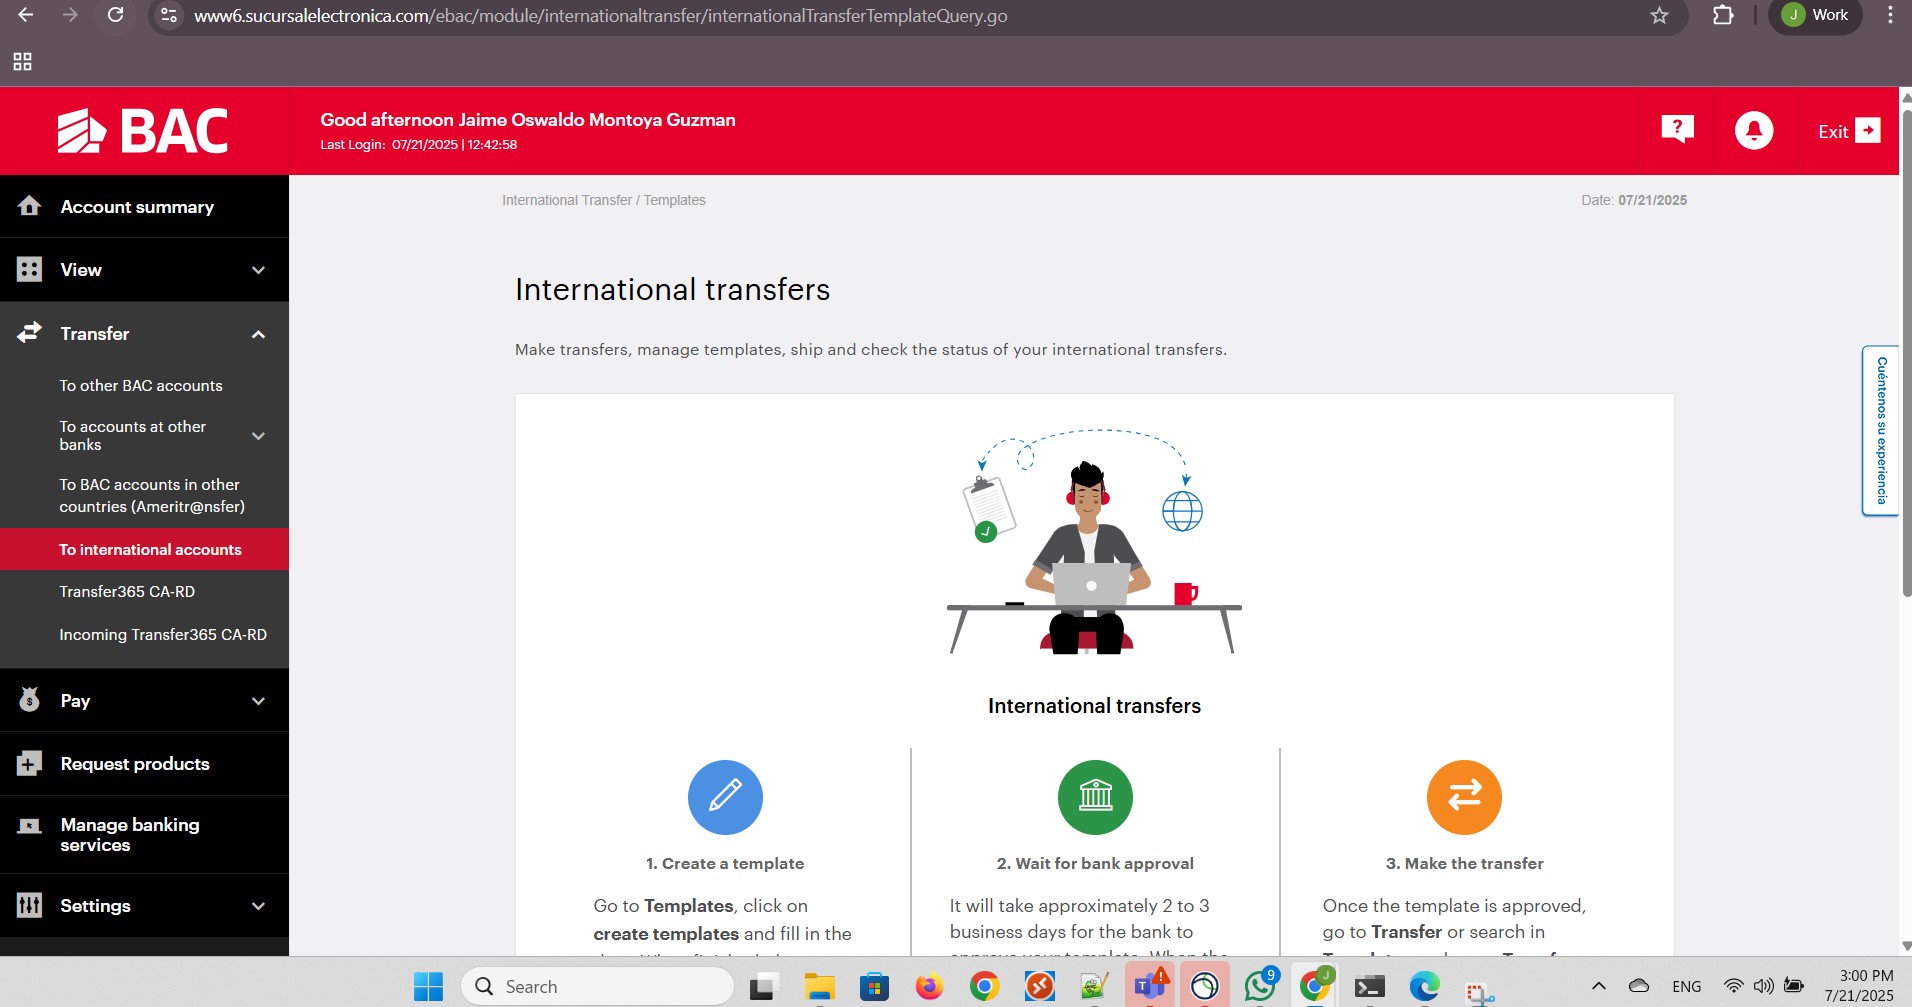Image resolution: width=1912 pixels, height=1007 pixels.
Task: Open Windows Start menu
Action: click(428, 987)
